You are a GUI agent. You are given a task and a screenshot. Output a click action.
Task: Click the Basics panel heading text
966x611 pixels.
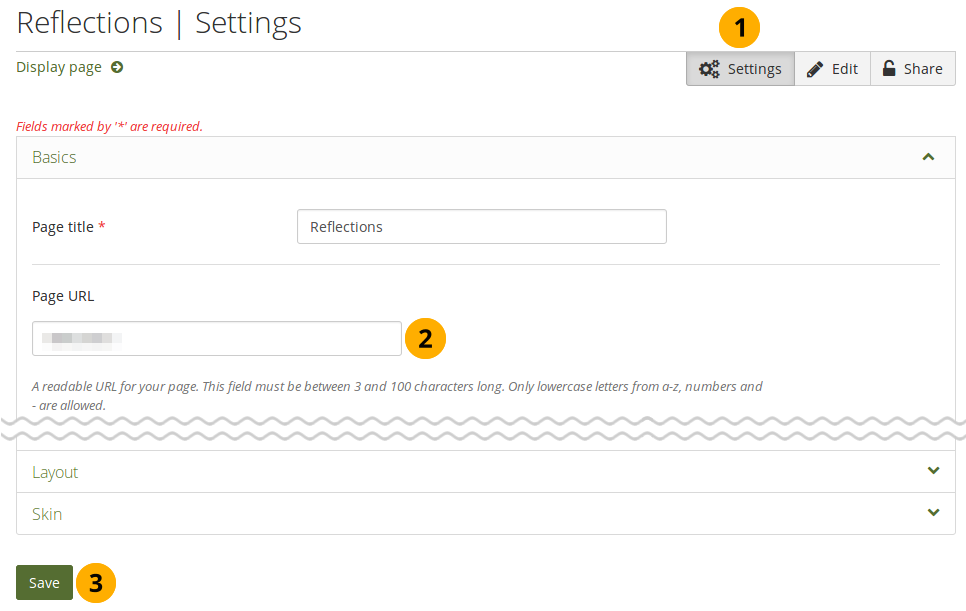point(54,158)
